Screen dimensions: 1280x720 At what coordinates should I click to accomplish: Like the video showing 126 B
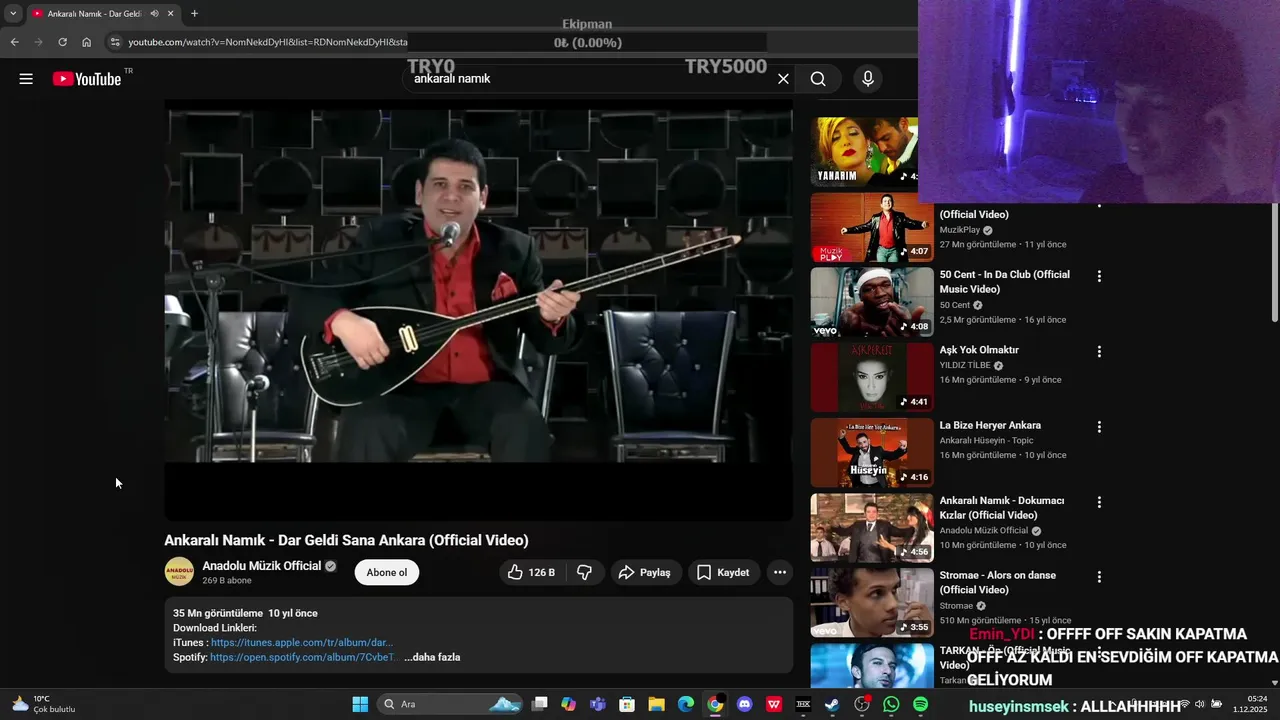tap(532, 573)
